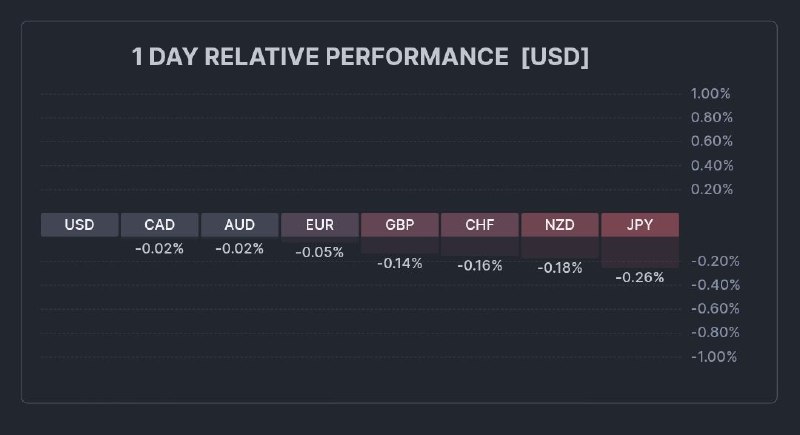Viewport: 800px width, 435px height.
Task: Click the chart title 1 Day Relative Performance
Action: (x=361, y=57)
